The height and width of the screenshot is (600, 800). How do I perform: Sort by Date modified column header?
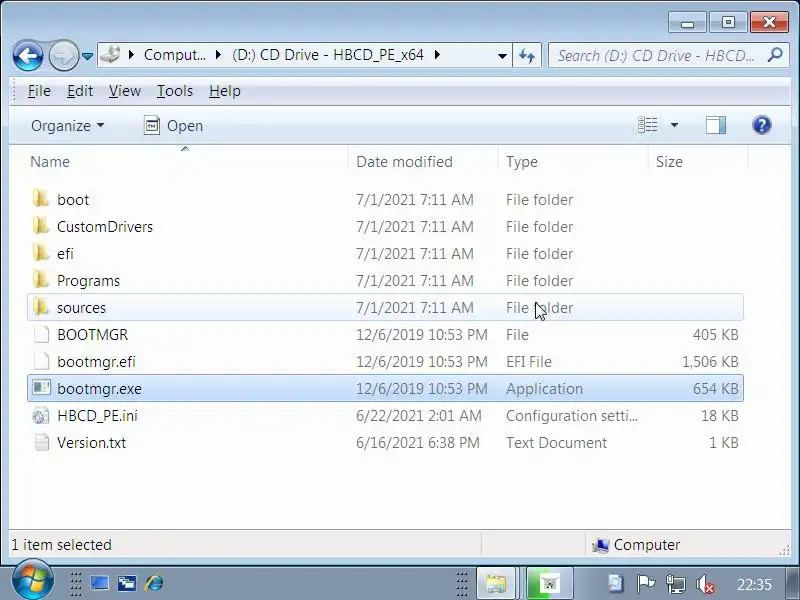[x=423, y=162]
